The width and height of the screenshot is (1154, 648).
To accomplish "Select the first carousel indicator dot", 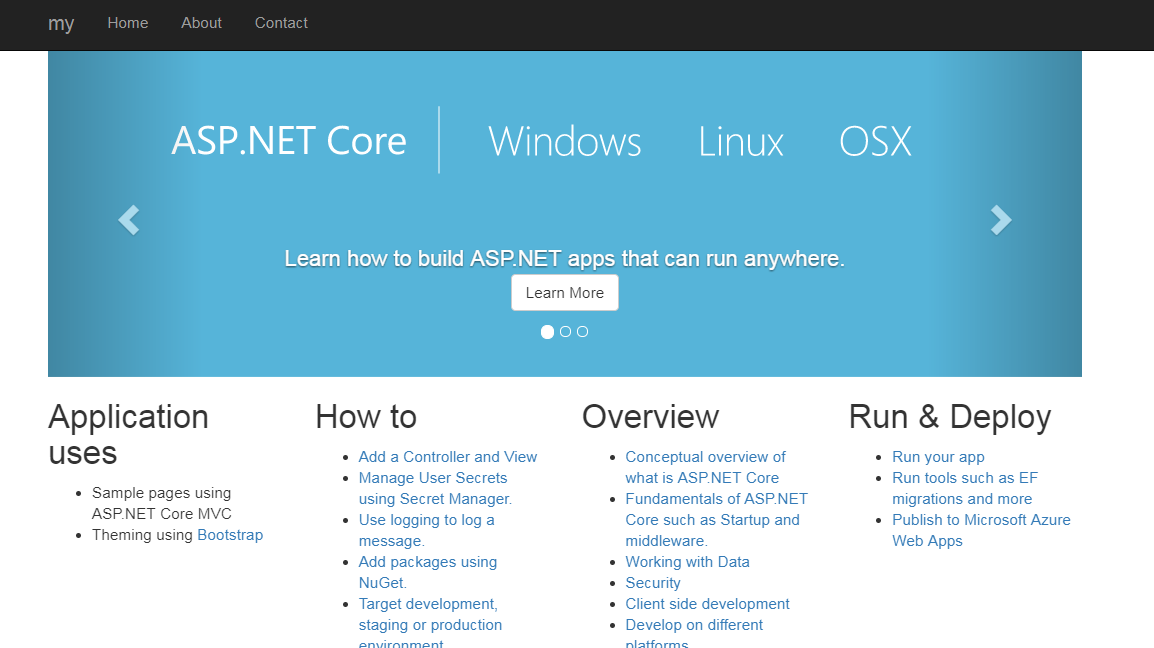I will 548,332.
